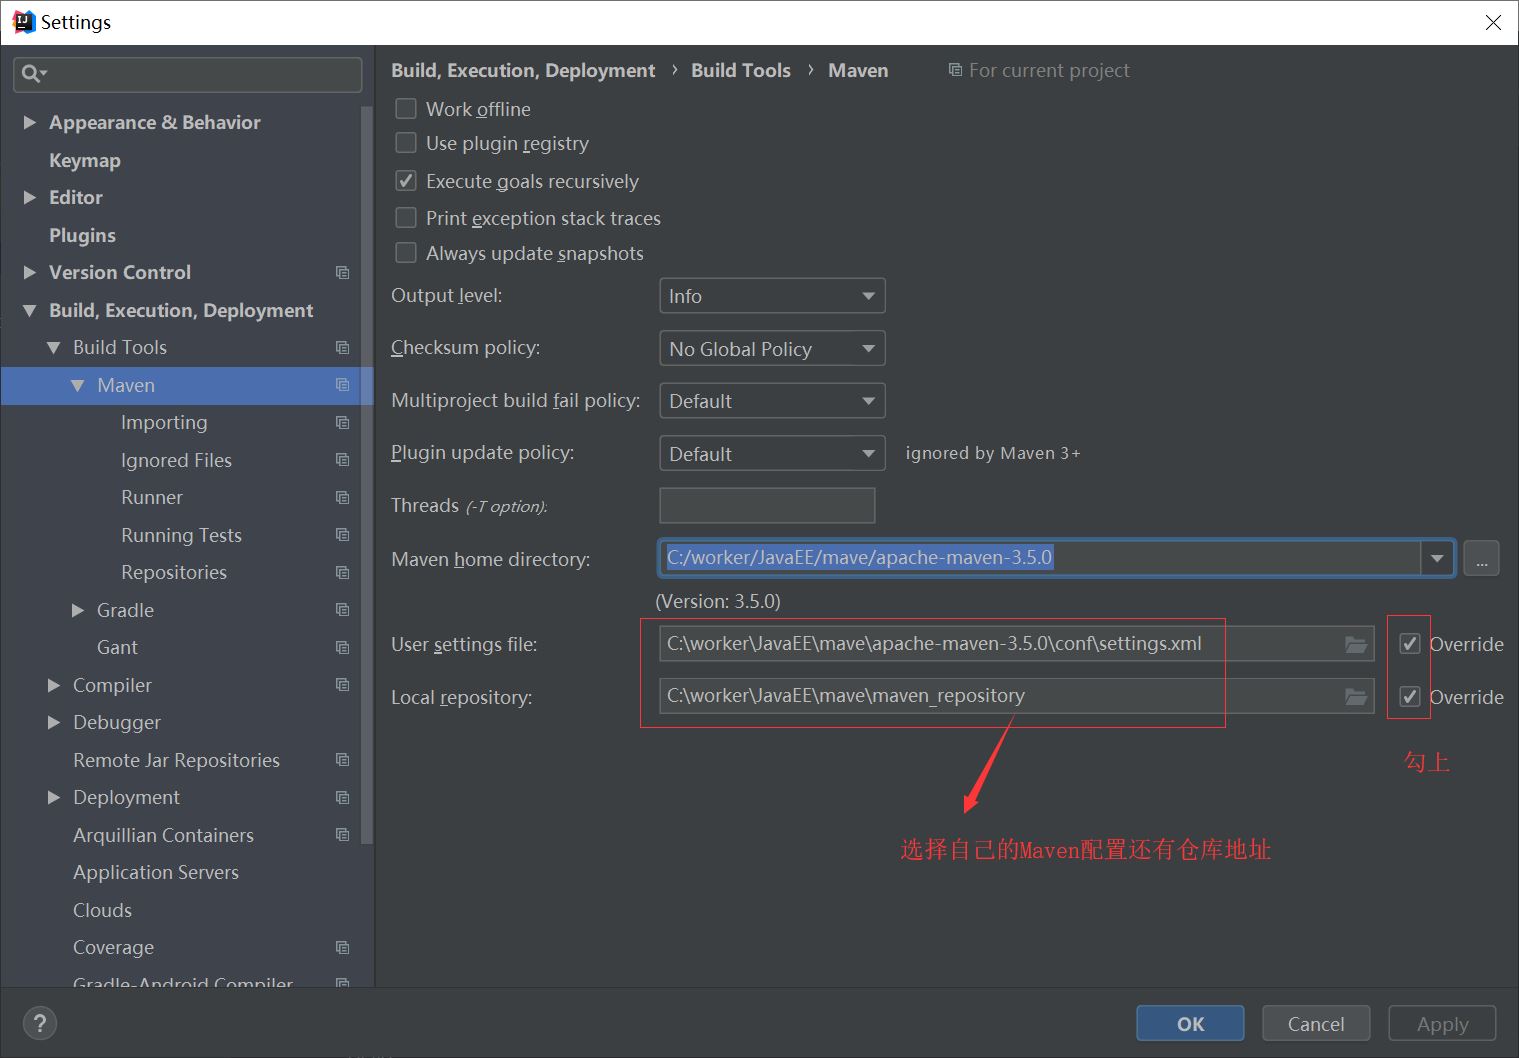Image resolution: width=1519 pixels, height=1058 pixels.
Task: Click Build, Execution, Deployment breadcrumb
Action: click(523, 70)
